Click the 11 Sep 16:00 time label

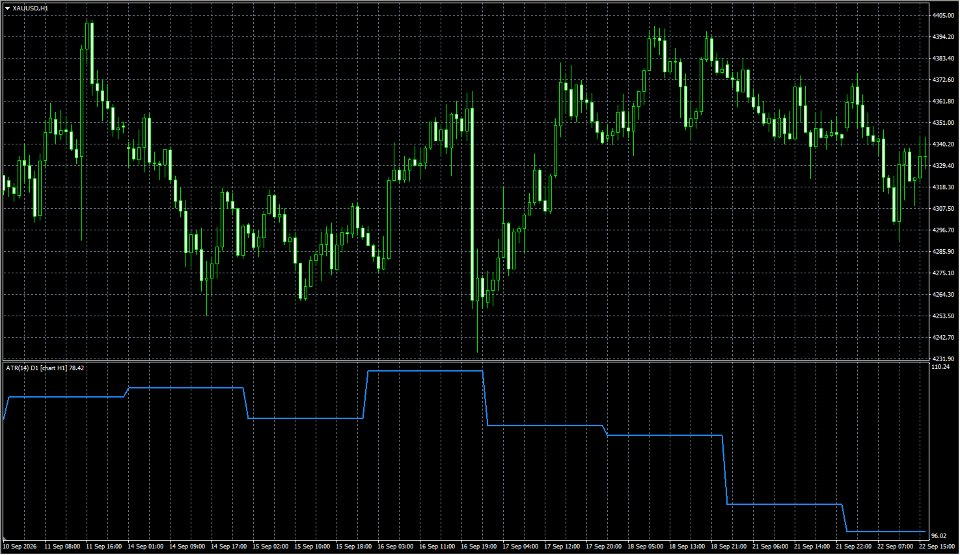coord(104,546)
